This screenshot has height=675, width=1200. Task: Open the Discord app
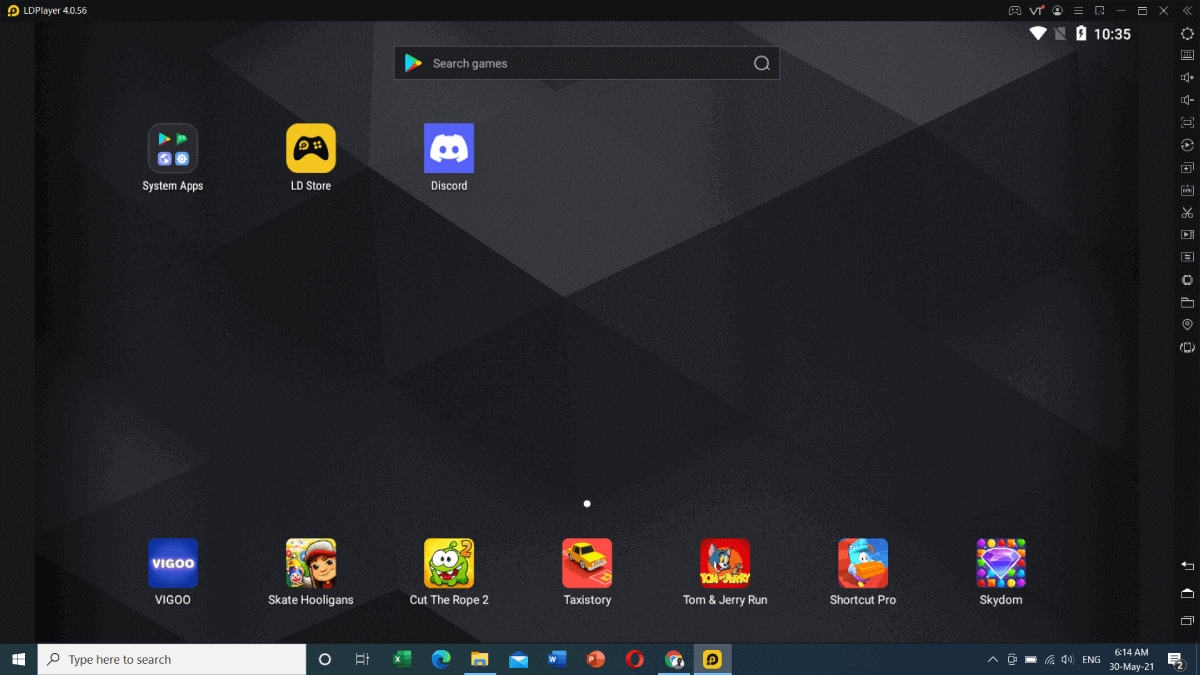[x=449, y=148]
